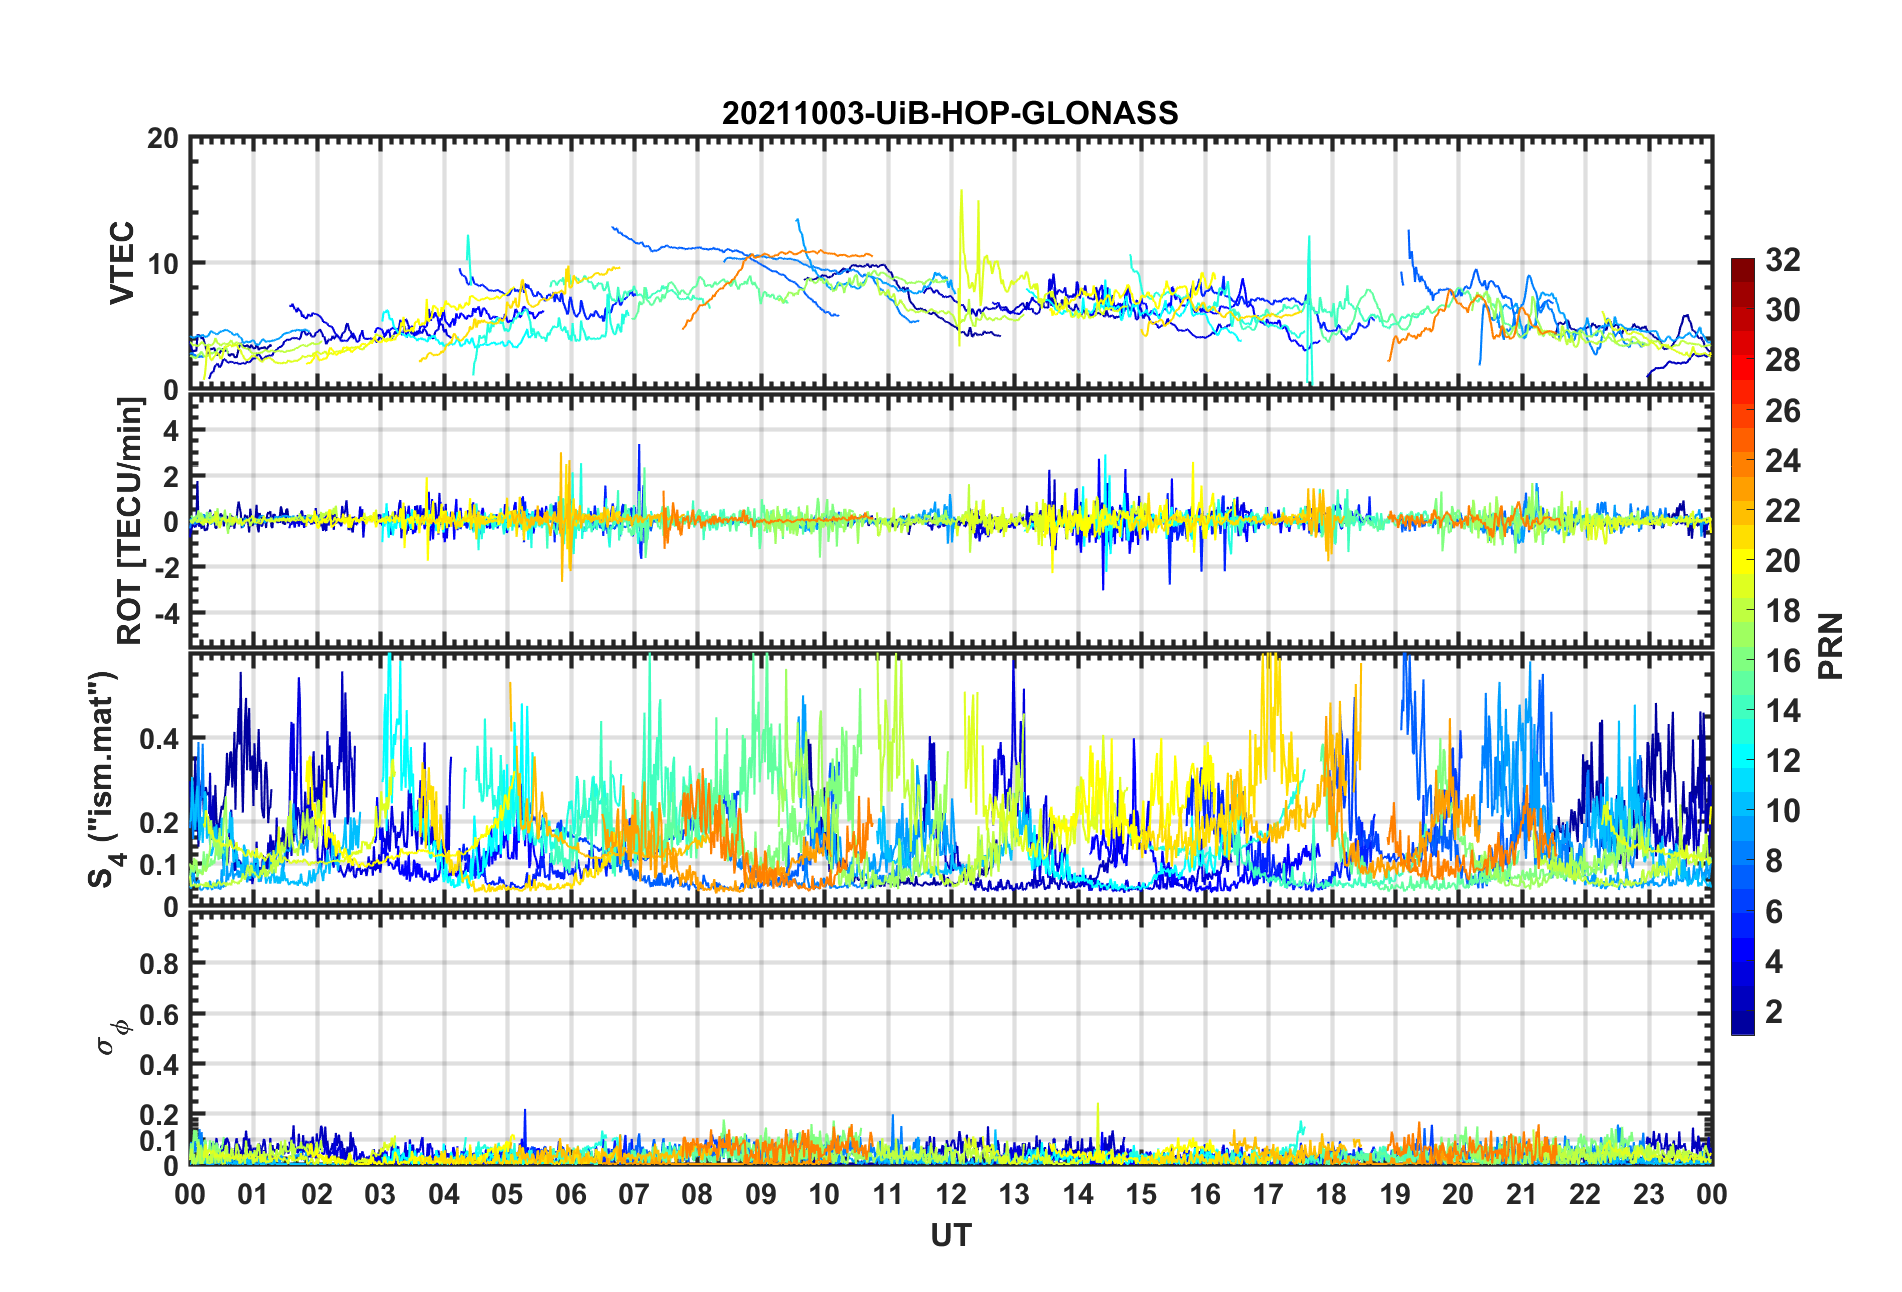Viewport: 1902px width, 1292px height.
Task: Select colorbar tick label 28
Action: point(1783,360)
